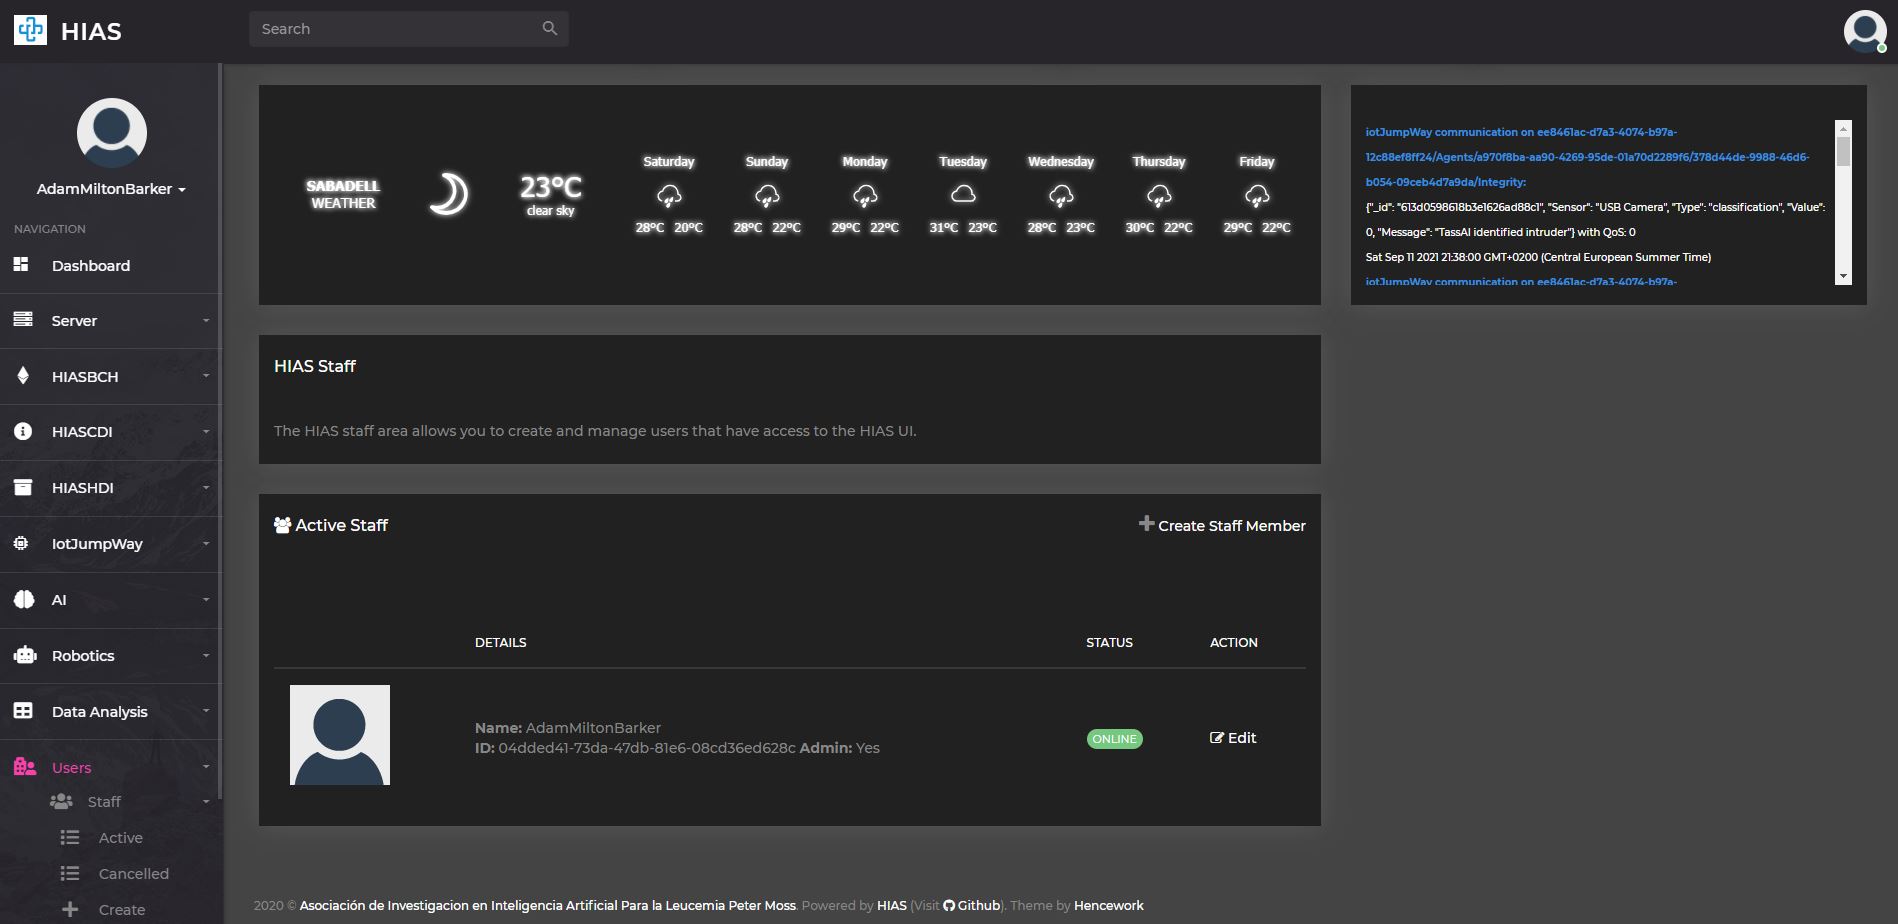
Task: Click the HIASHDI archive icon
Action: tap(23, 487)
